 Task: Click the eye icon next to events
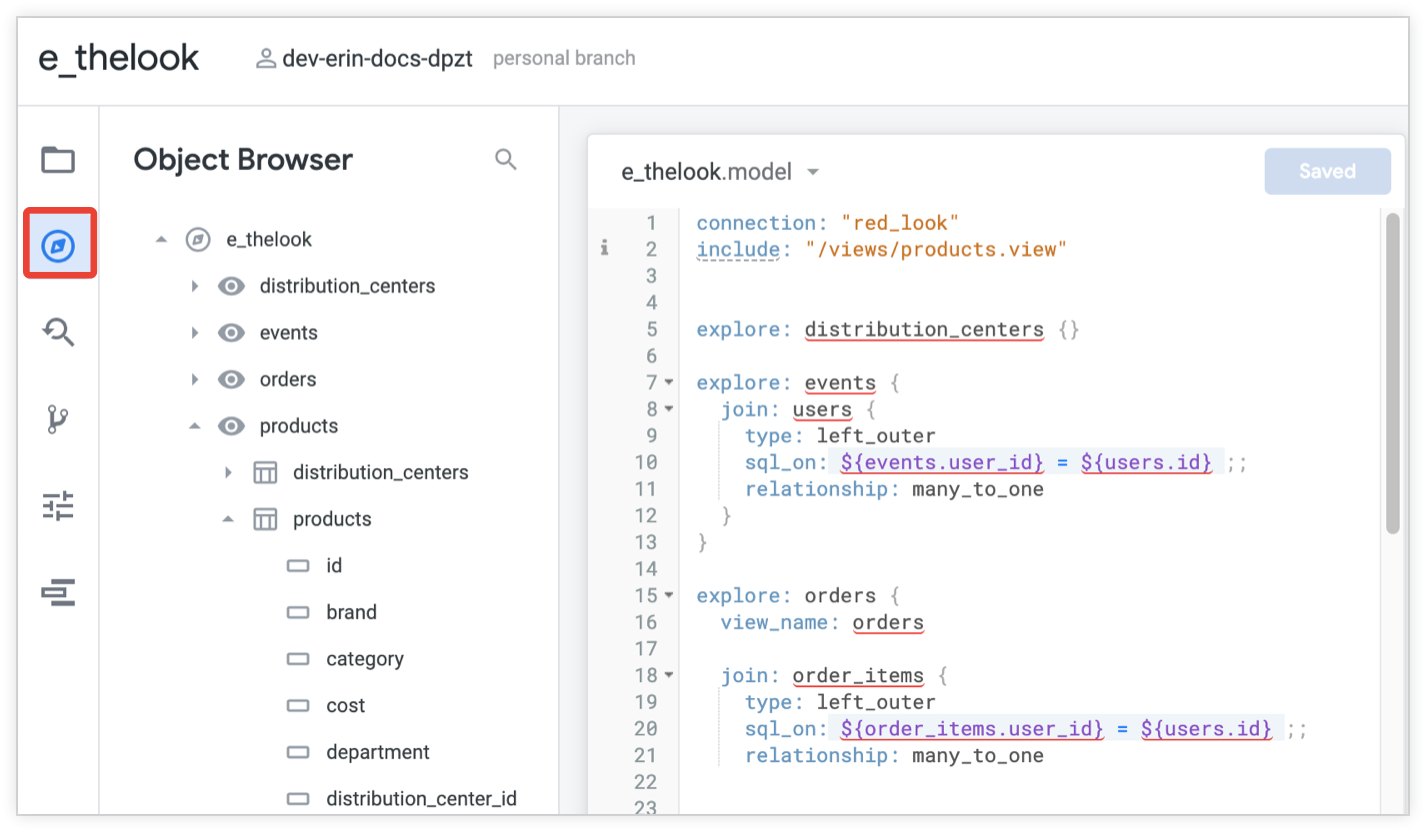[x=231, y=333]
